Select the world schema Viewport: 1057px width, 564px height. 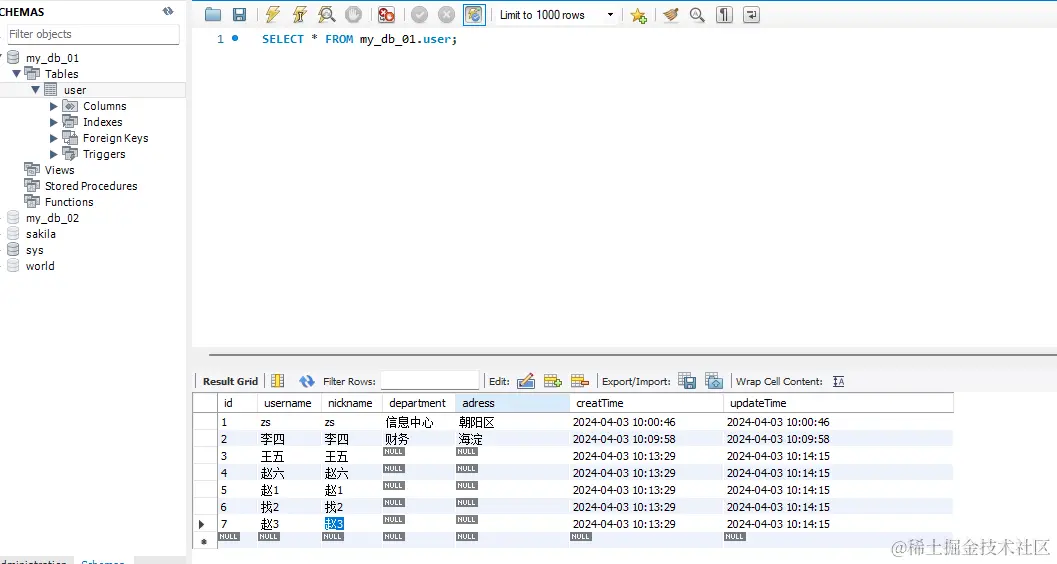[40, 266]
